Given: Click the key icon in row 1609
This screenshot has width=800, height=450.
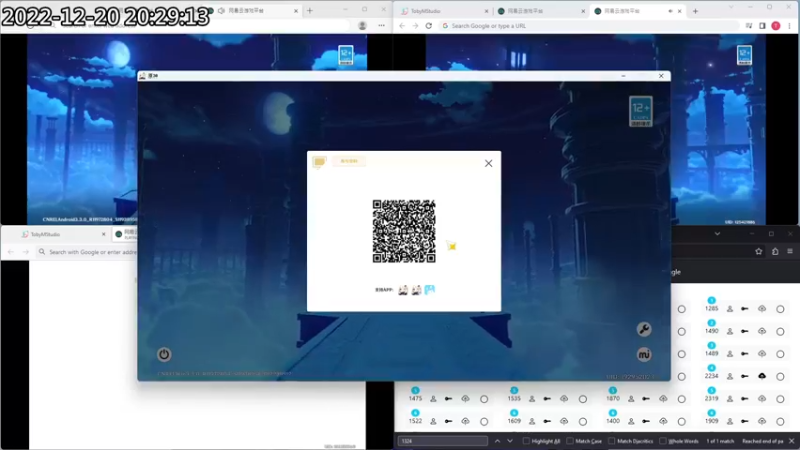Looking at the screenshot, I should pyautogui.click(x=547, y=421).
